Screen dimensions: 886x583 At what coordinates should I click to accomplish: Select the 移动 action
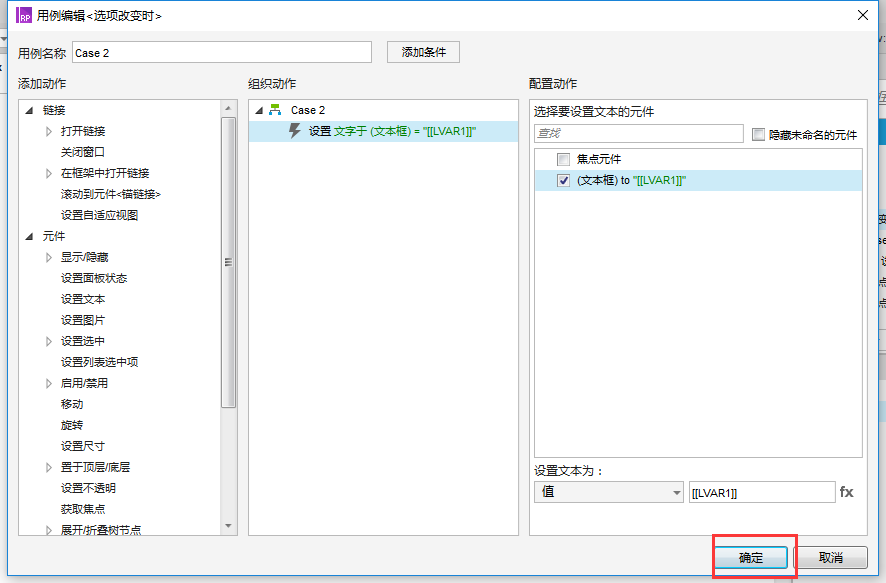72,404
